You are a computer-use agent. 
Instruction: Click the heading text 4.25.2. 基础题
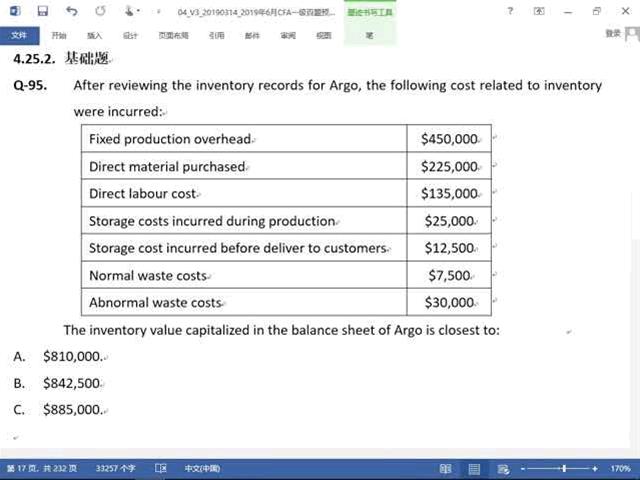(61, 59)
